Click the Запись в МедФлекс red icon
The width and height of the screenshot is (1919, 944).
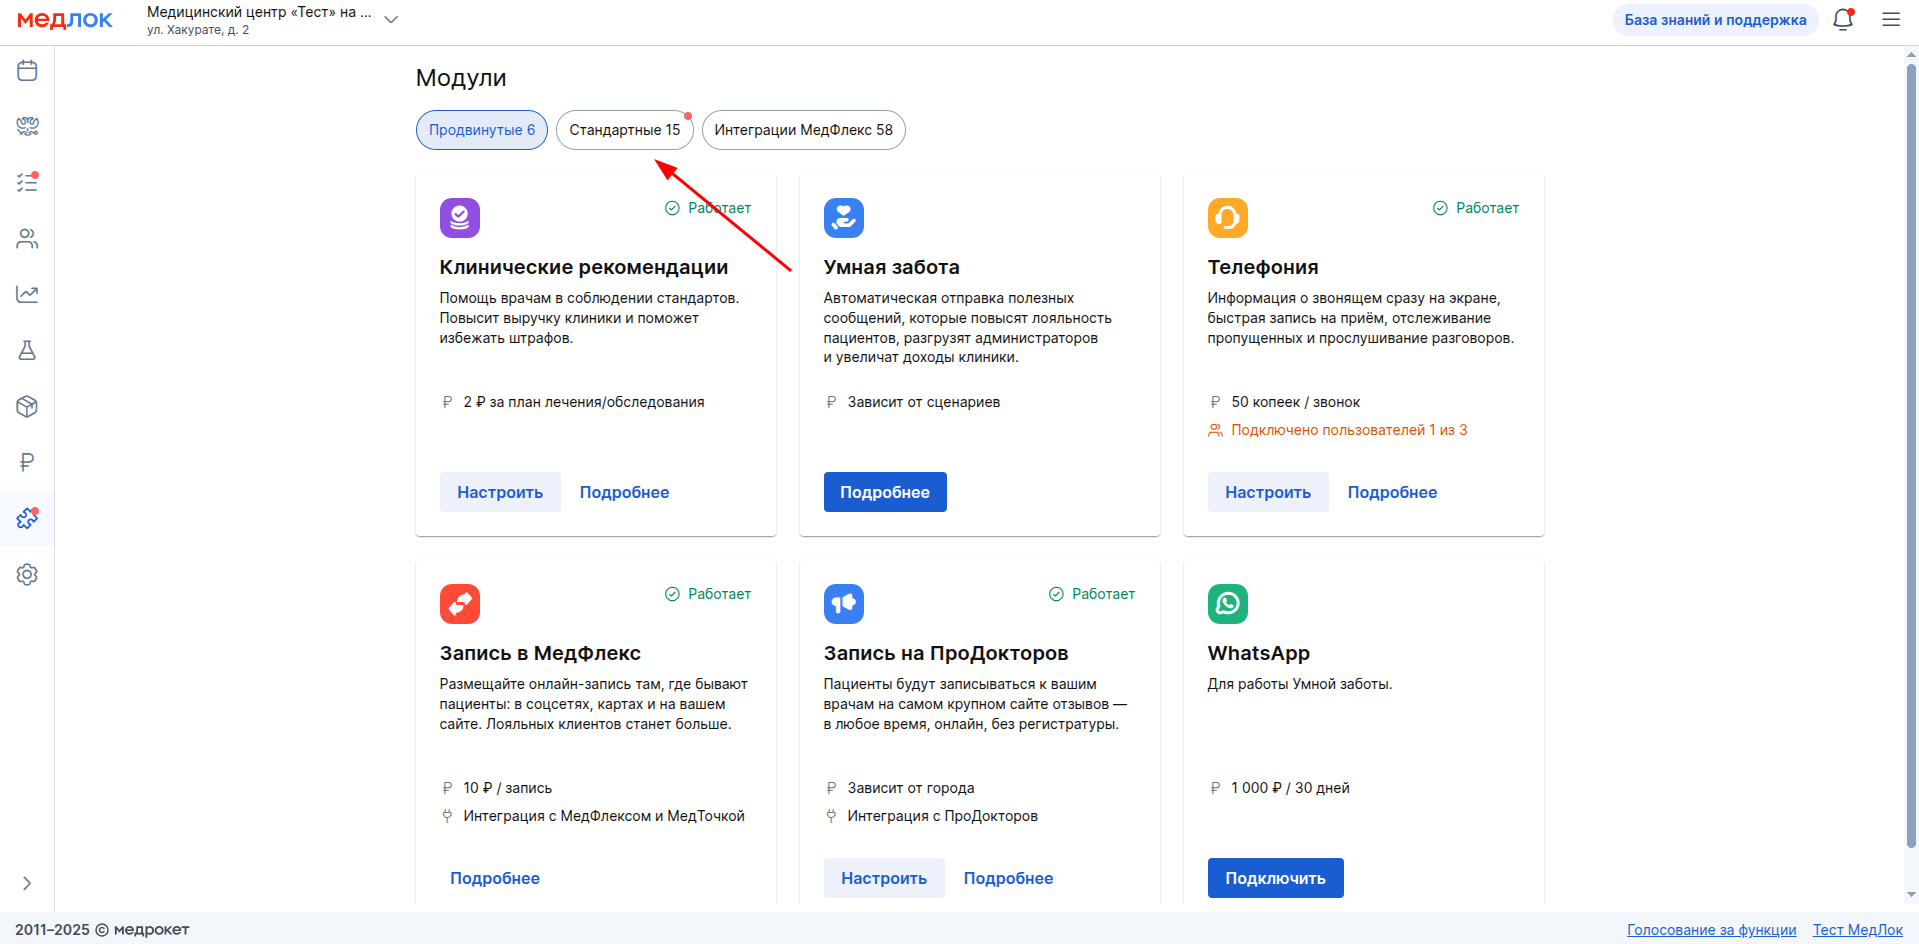[x=460, y=604]
